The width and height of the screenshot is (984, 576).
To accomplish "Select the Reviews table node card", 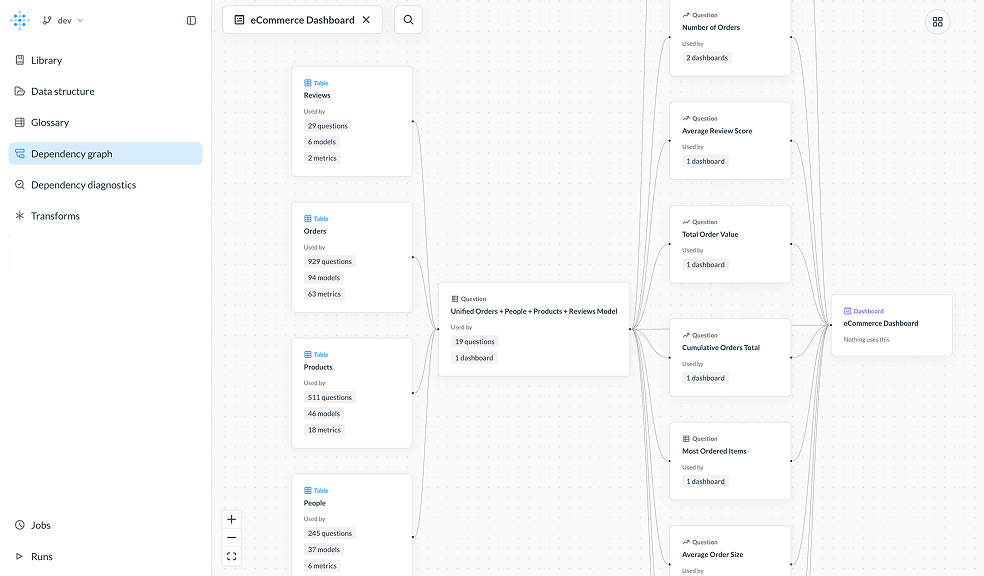I will [x=352, y=120].
